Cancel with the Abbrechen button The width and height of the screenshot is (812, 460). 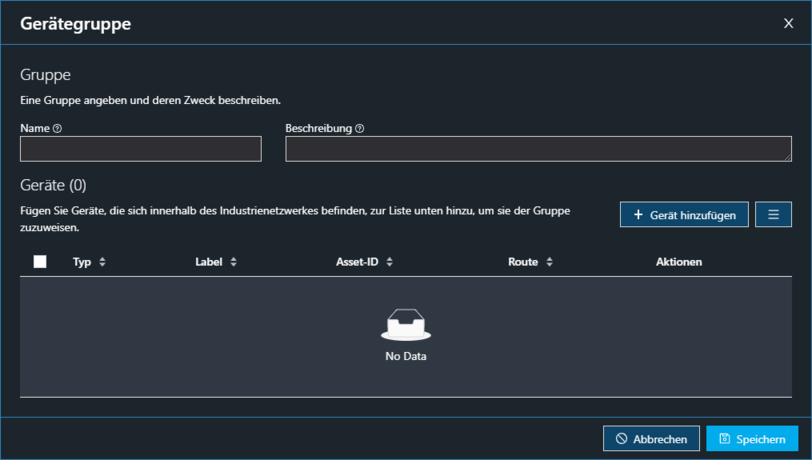(651, 439)
